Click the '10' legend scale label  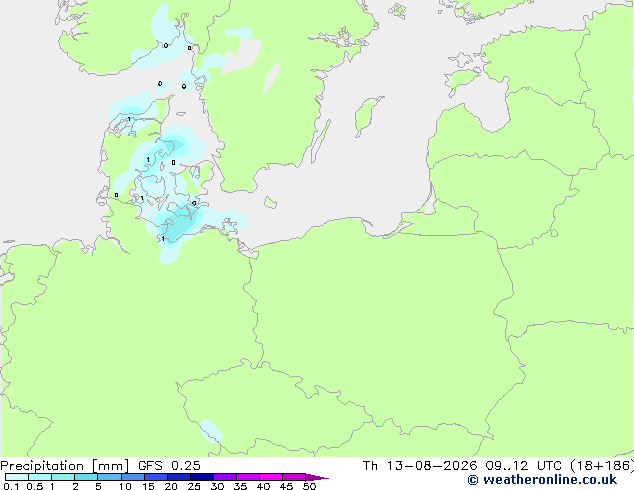125,486
